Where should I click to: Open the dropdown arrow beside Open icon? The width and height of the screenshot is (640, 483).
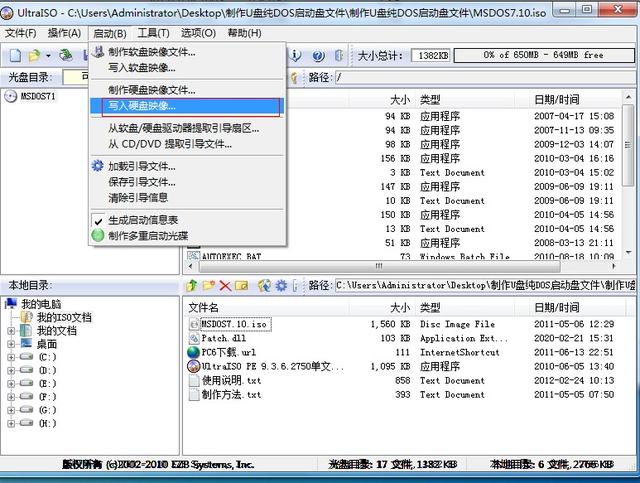pyautogui.click(x=48, y=56)
